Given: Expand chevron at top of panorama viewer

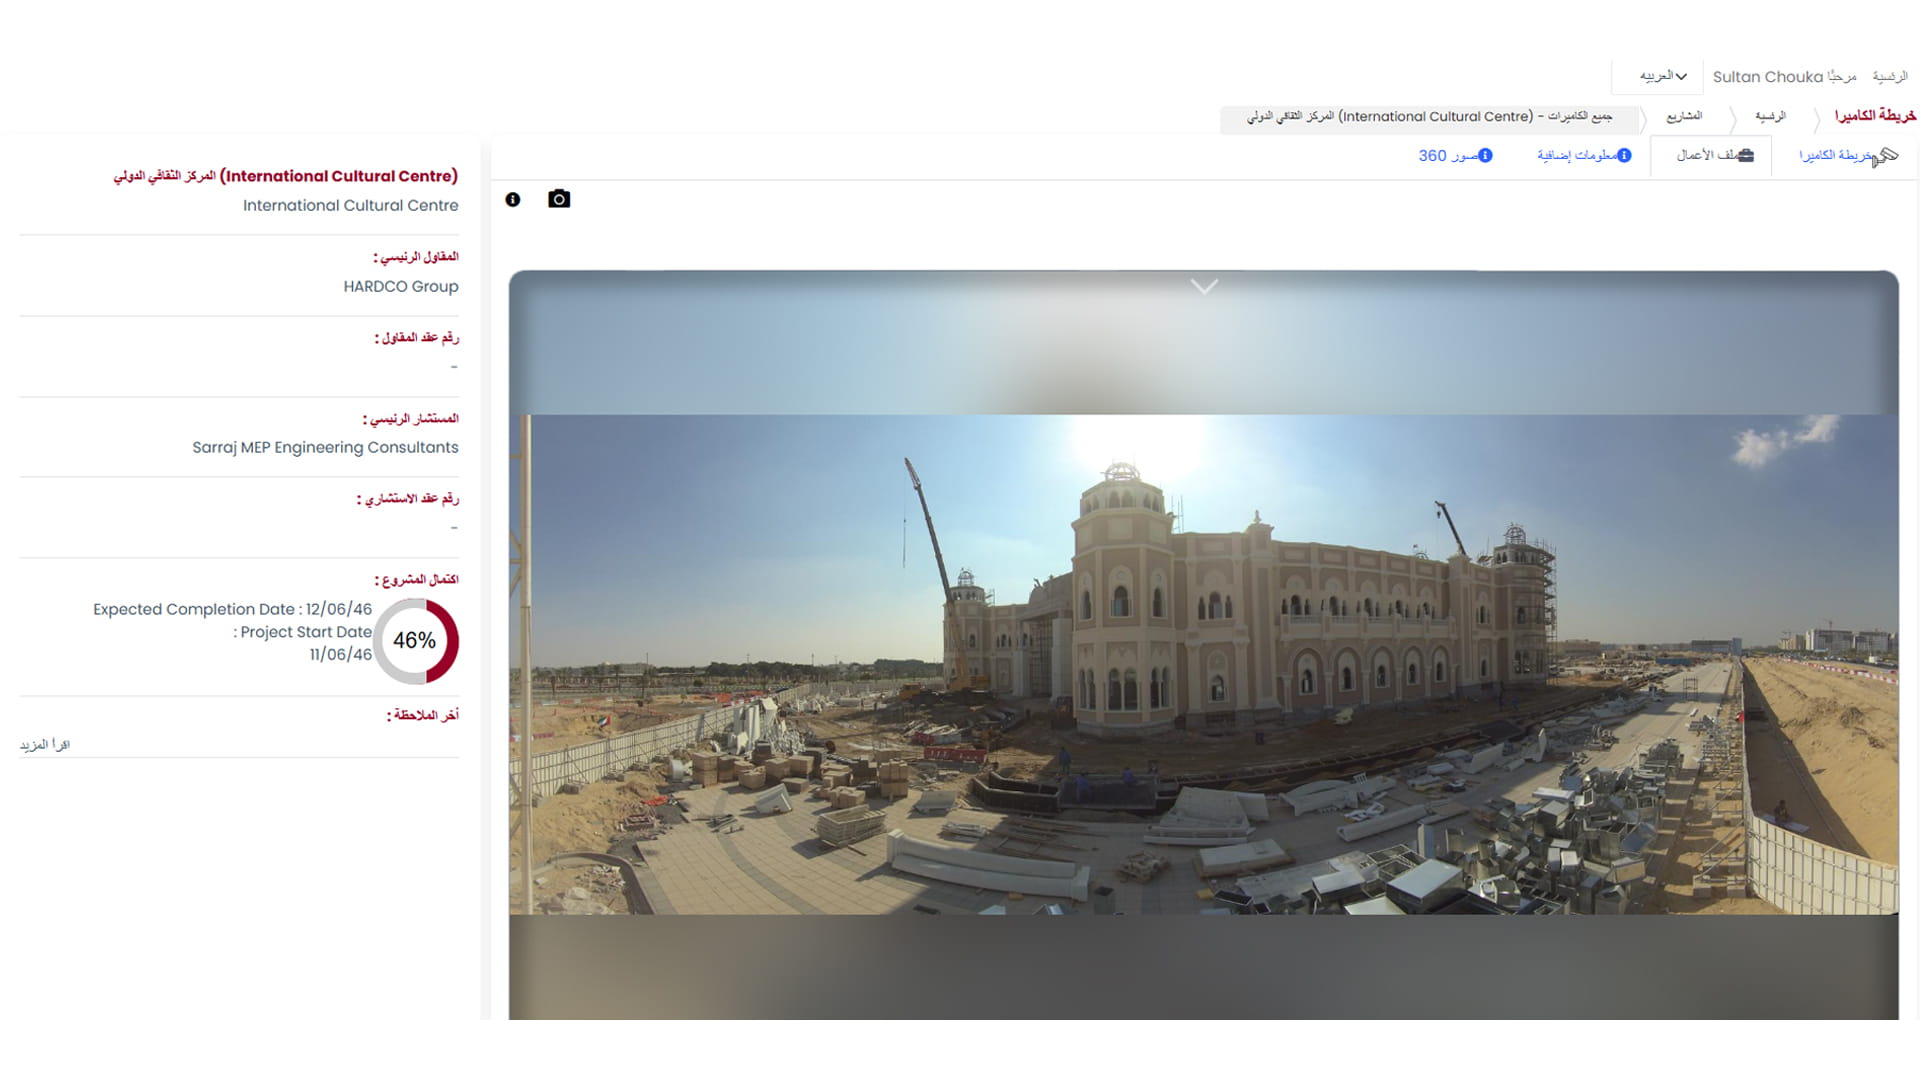Looking at the screenshot, I should (1204, 286).
